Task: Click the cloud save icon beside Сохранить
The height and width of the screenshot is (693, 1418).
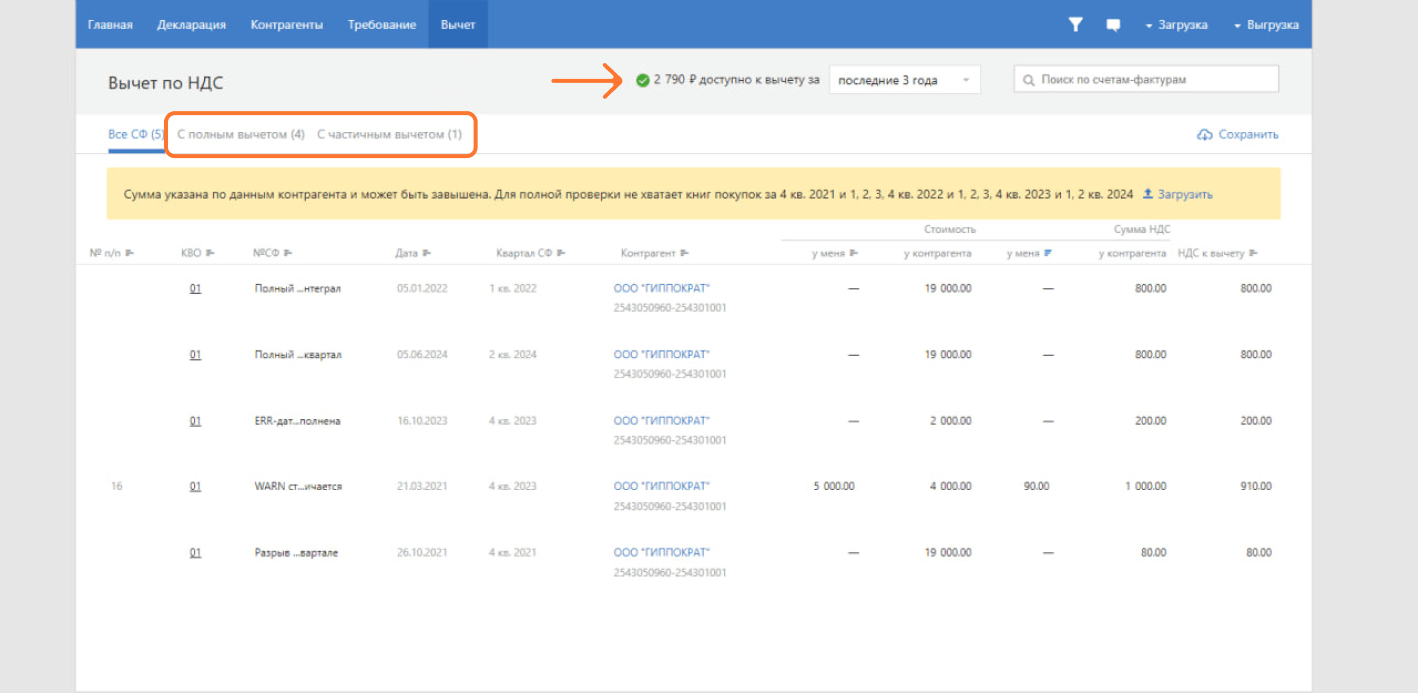Action: click(x=1205, y=135)
